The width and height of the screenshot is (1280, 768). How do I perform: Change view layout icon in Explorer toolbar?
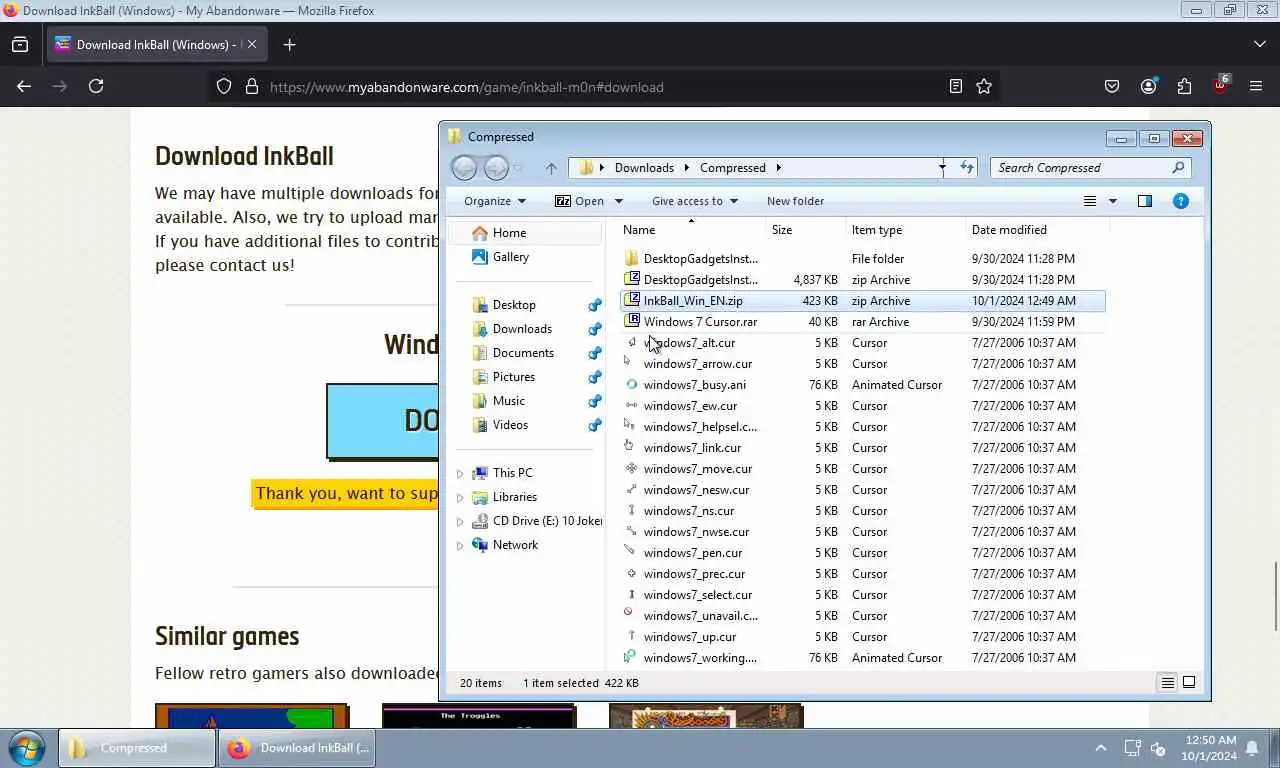(1090, 201)
